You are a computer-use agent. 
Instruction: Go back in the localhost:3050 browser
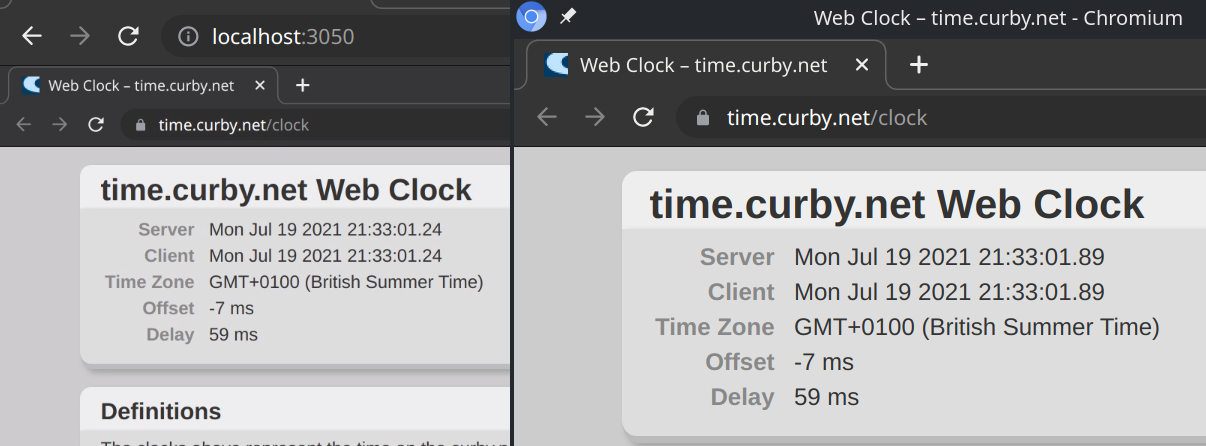(32, 37)
